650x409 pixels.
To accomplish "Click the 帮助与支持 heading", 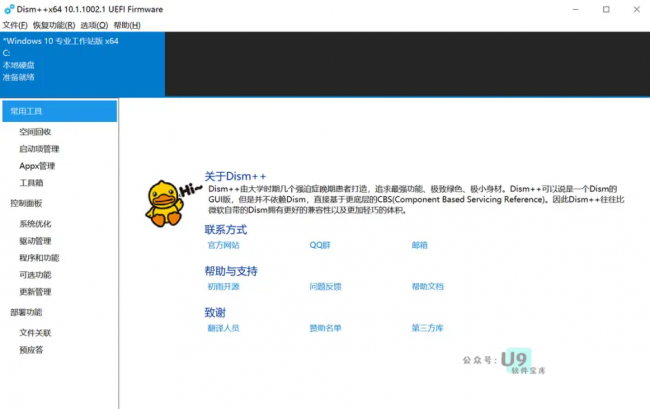I will click(231, 271).
